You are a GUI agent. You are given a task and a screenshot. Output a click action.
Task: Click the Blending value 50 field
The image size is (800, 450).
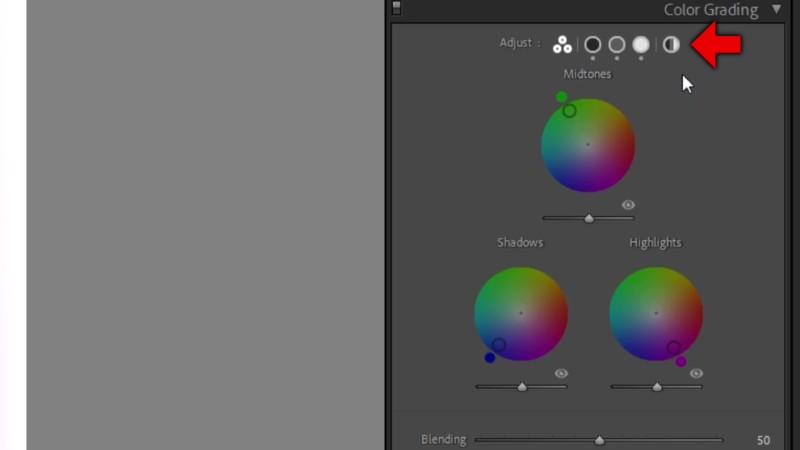point(763,440)
